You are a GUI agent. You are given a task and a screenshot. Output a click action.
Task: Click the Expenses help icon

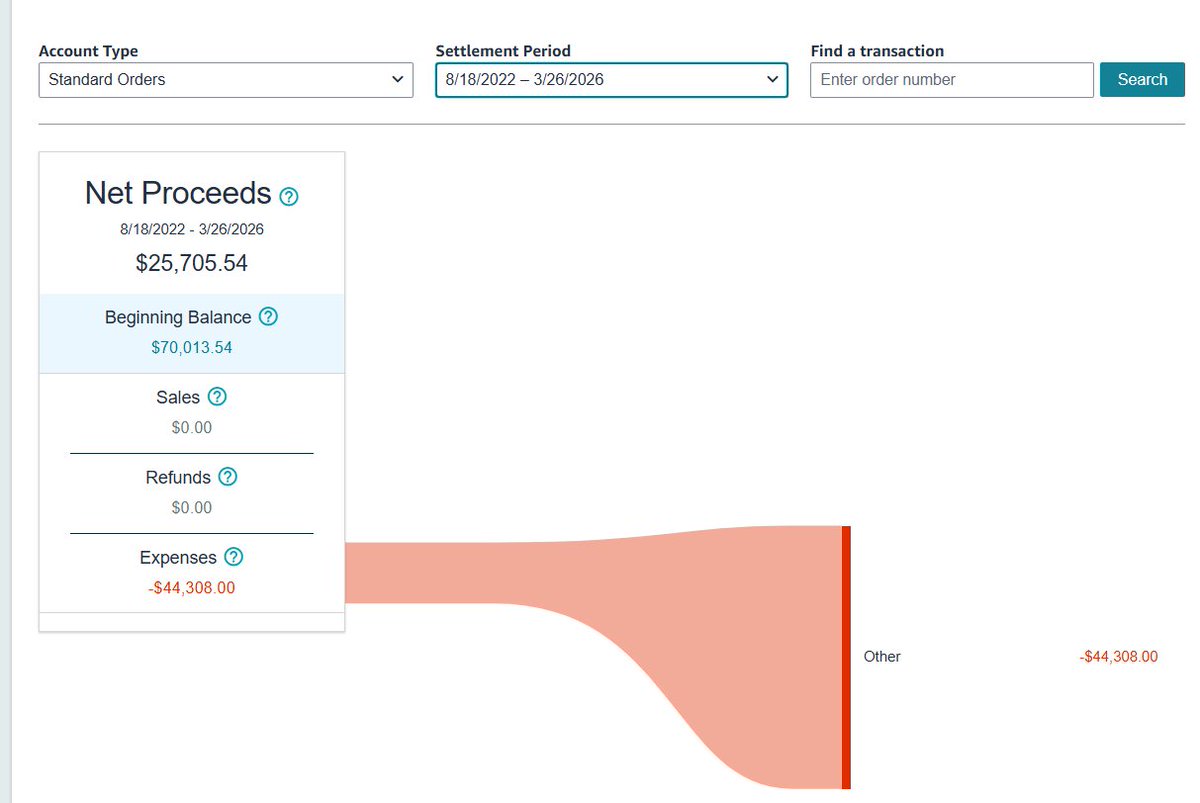click(234, 557)
